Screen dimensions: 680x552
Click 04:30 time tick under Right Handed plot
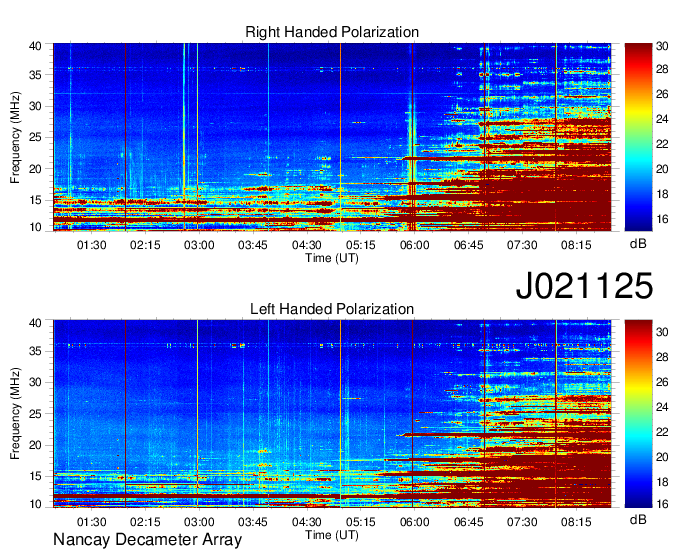307,245
